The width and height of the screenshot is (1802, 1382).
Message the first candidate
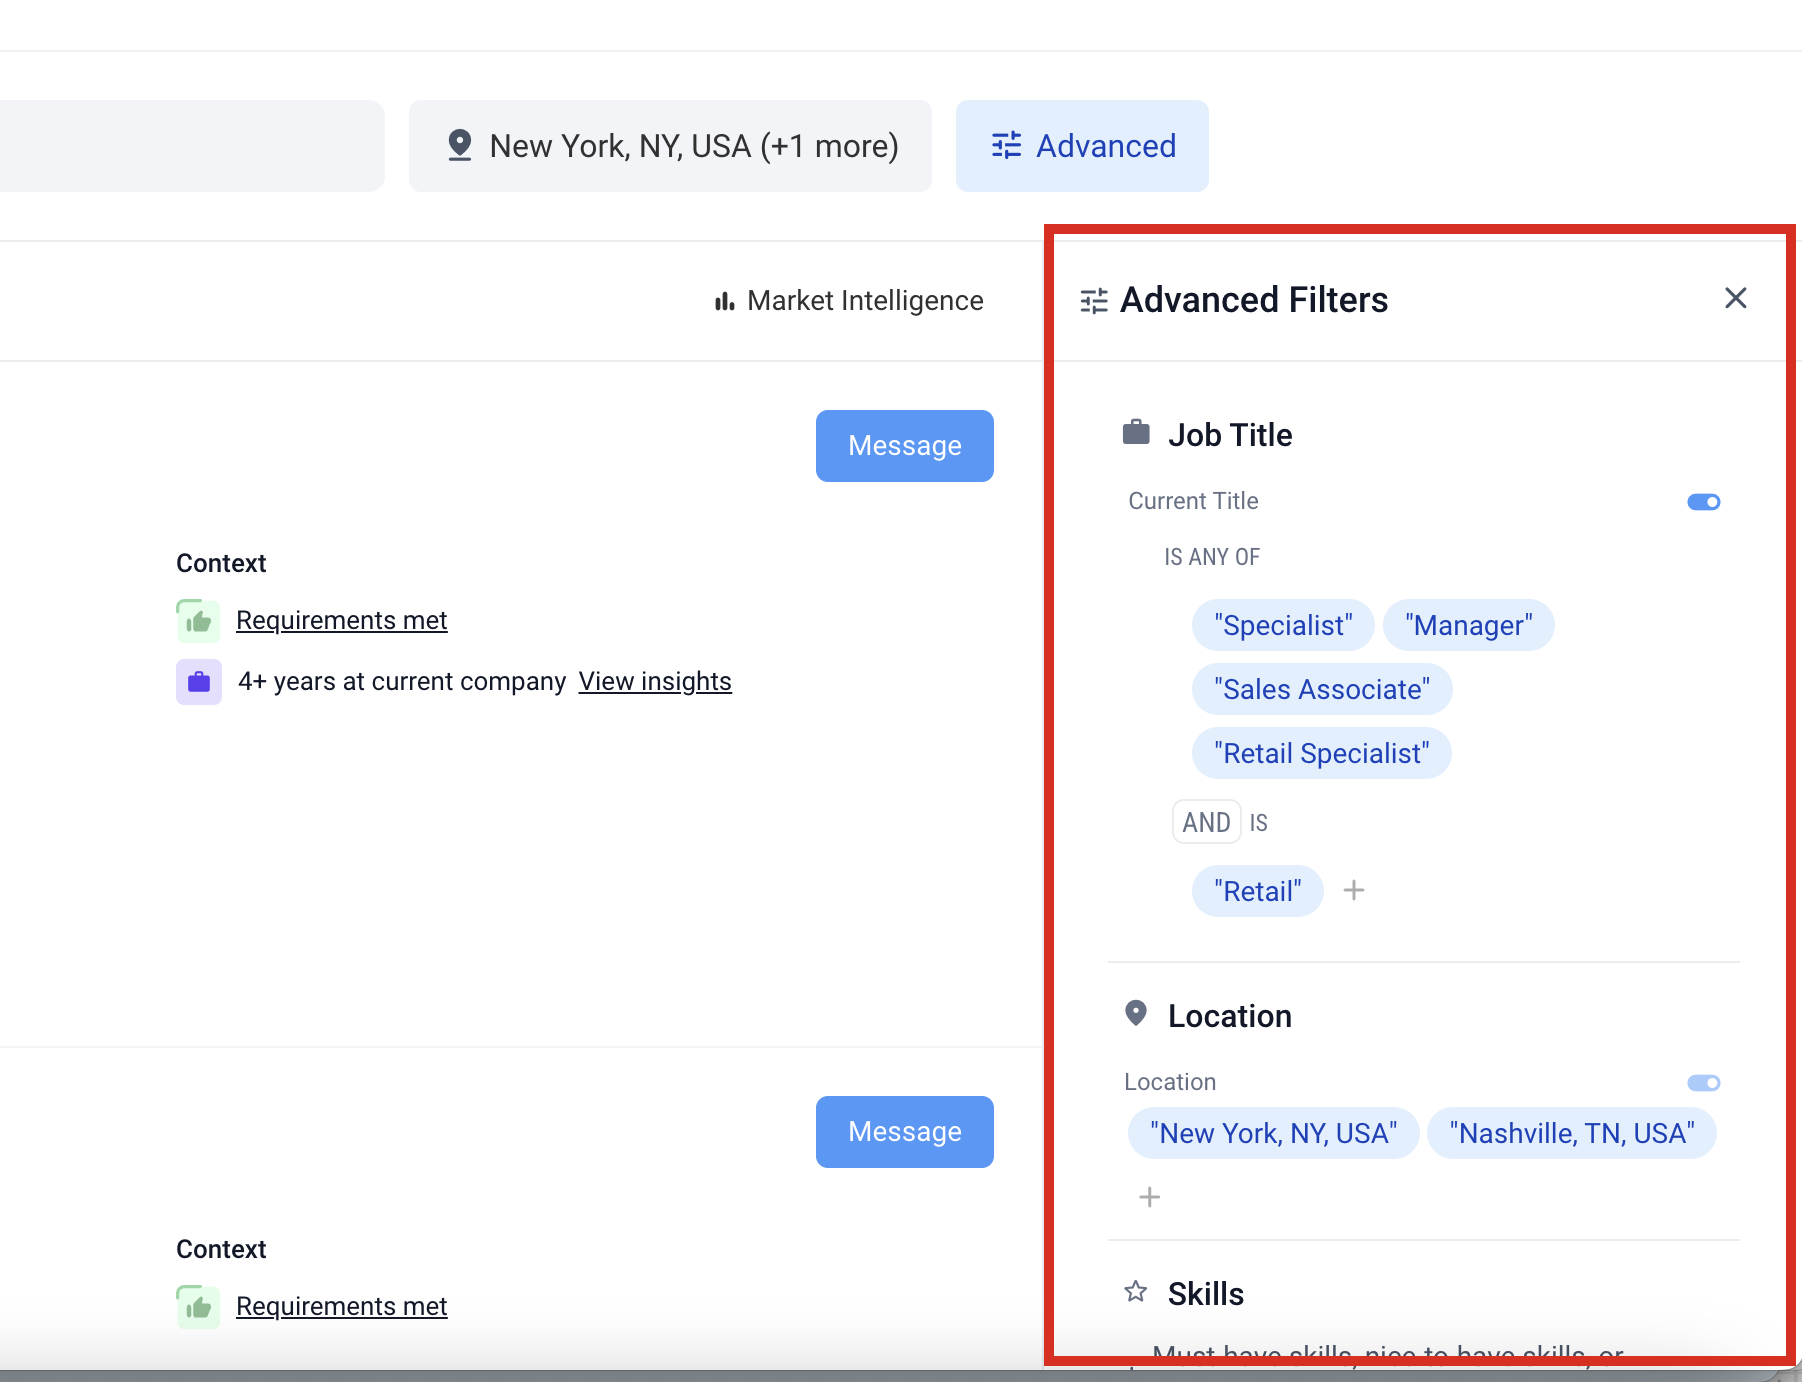[904, 446]
